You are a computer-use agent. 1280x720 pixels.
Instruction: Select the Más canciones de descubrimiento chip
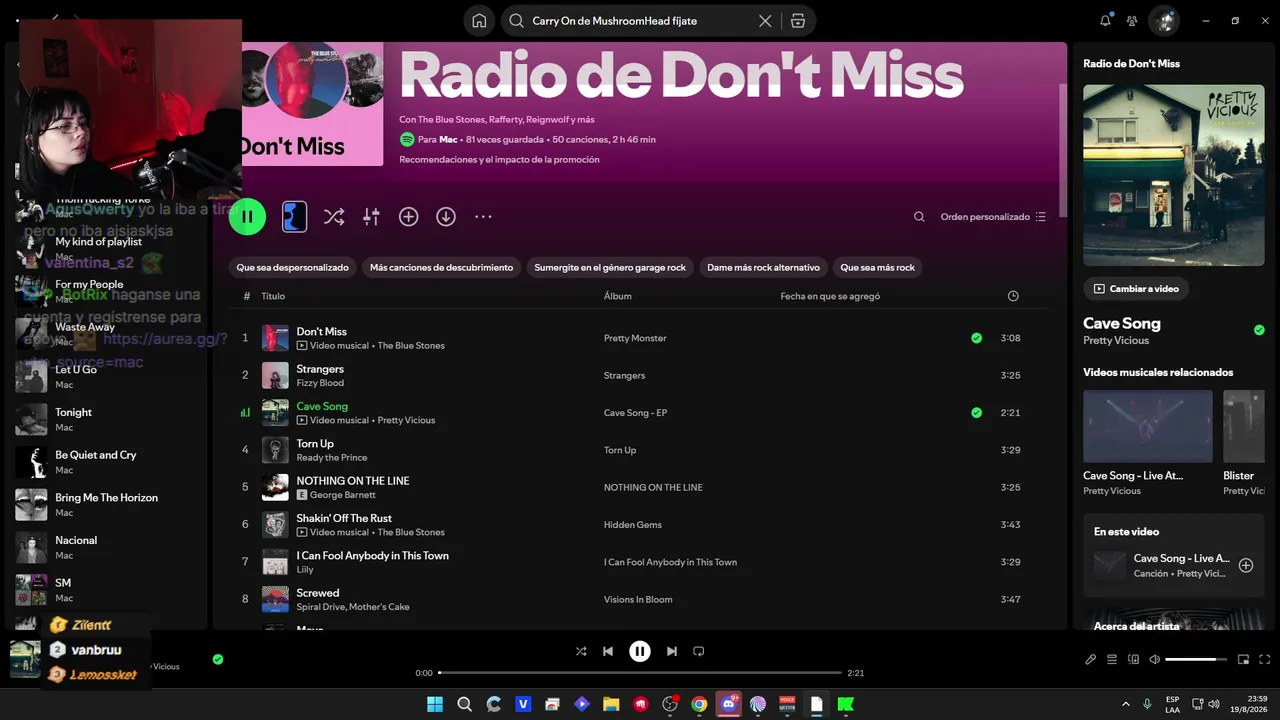pyautogui.click(x=441, y=267)
